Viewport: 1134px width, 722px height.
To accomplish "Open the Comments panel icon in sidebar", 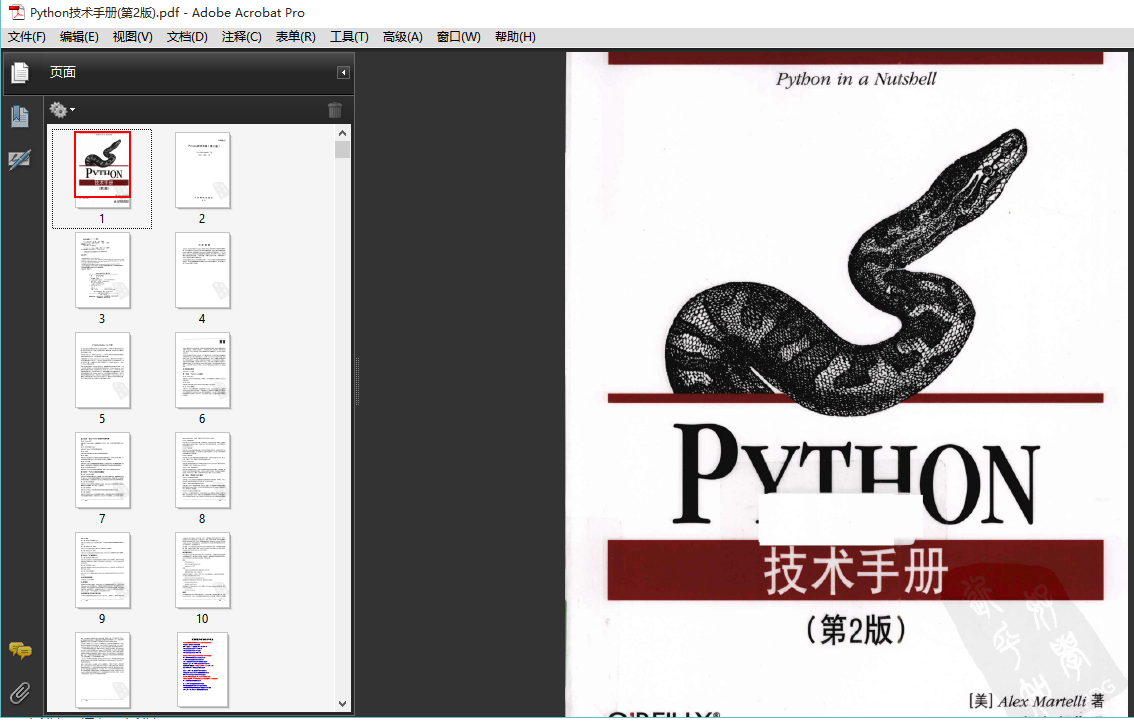I will (x=20, y=650).
